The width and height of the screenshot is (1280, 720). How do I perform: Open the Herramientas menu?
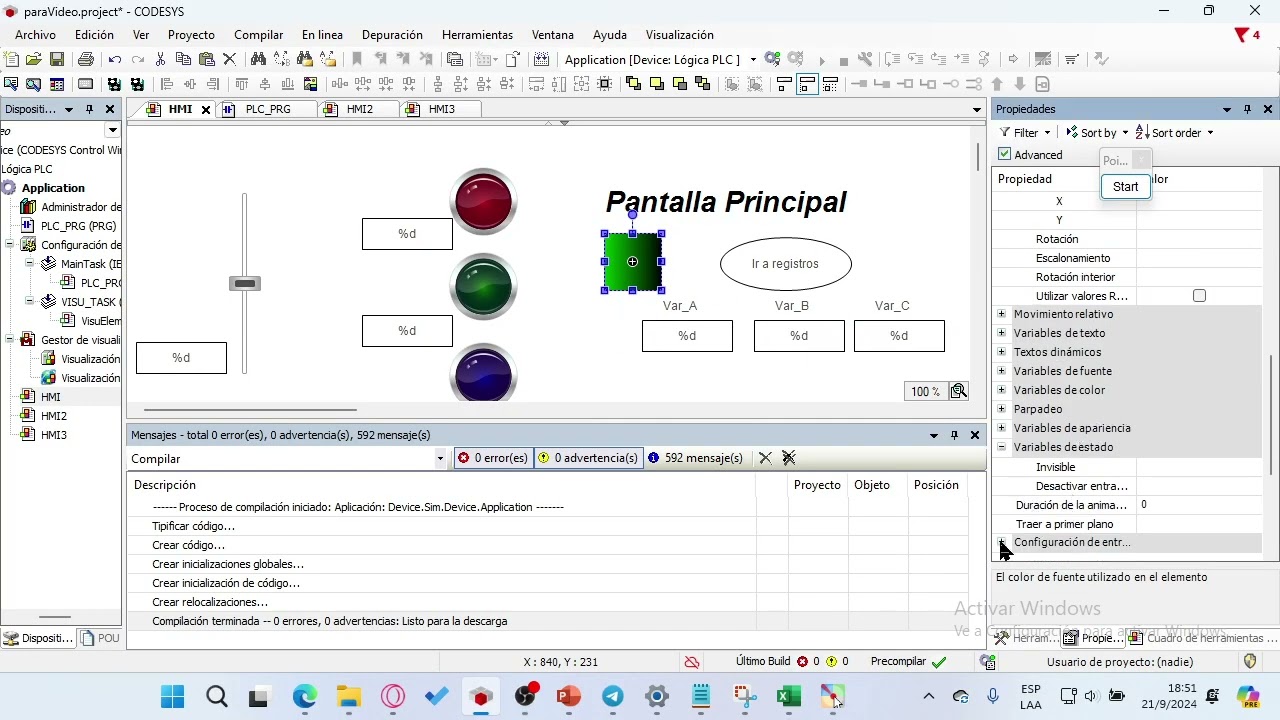(x=477, y=34)
